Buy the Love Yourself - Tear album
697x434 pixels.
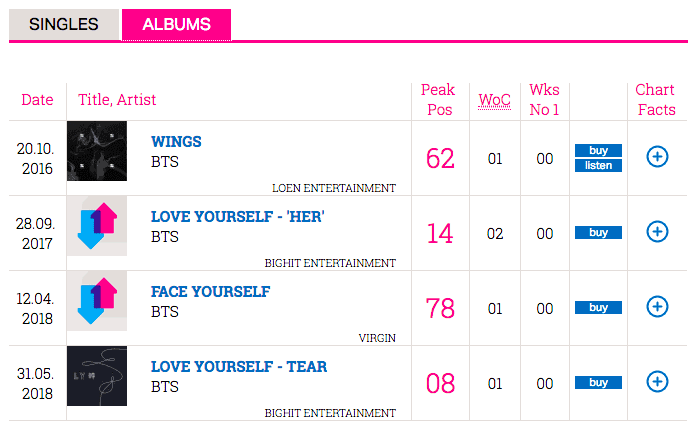[598, 382]
